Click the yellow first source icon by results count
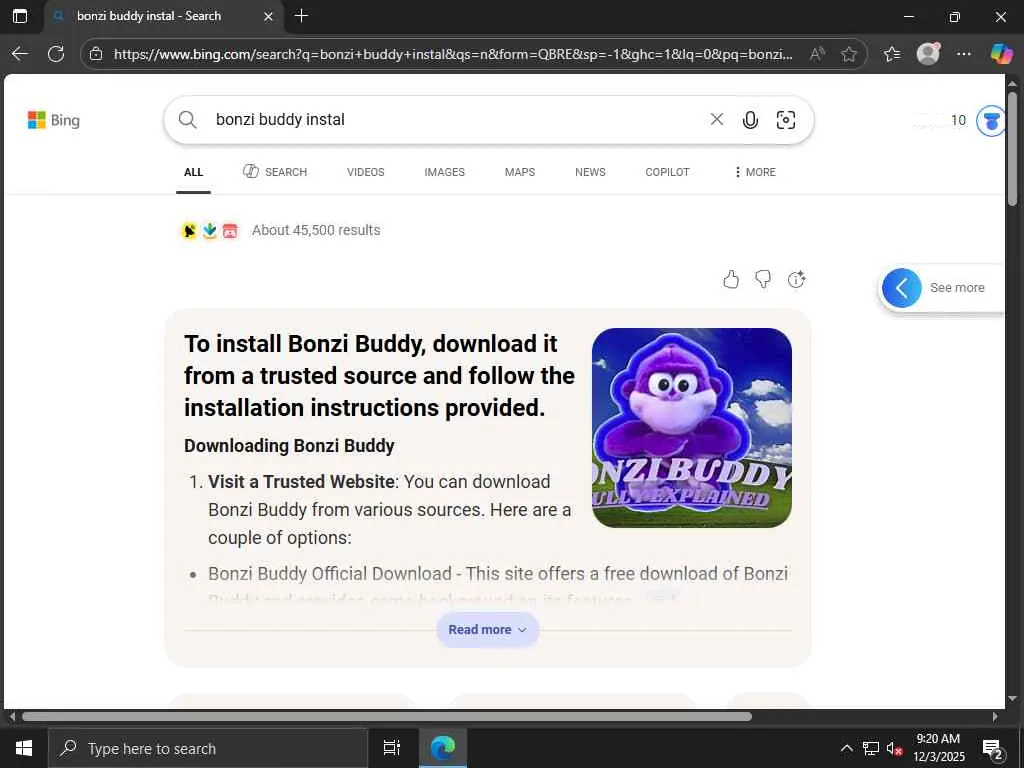1024x768 pixels. 189,231
